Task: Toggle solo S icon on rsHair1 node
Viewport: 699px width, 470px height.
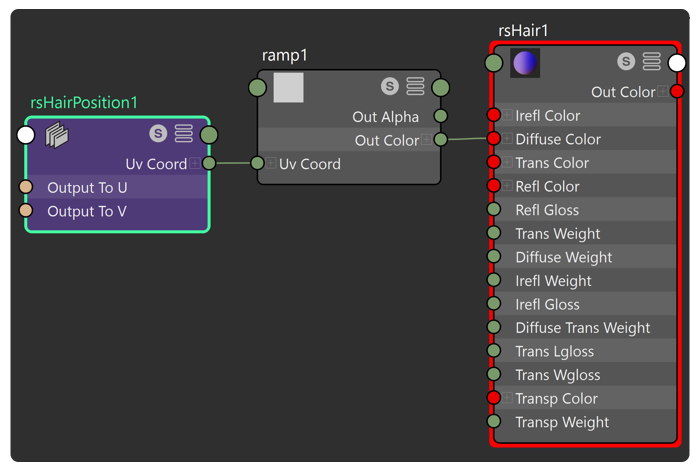Action: click(x=626, y=61)
